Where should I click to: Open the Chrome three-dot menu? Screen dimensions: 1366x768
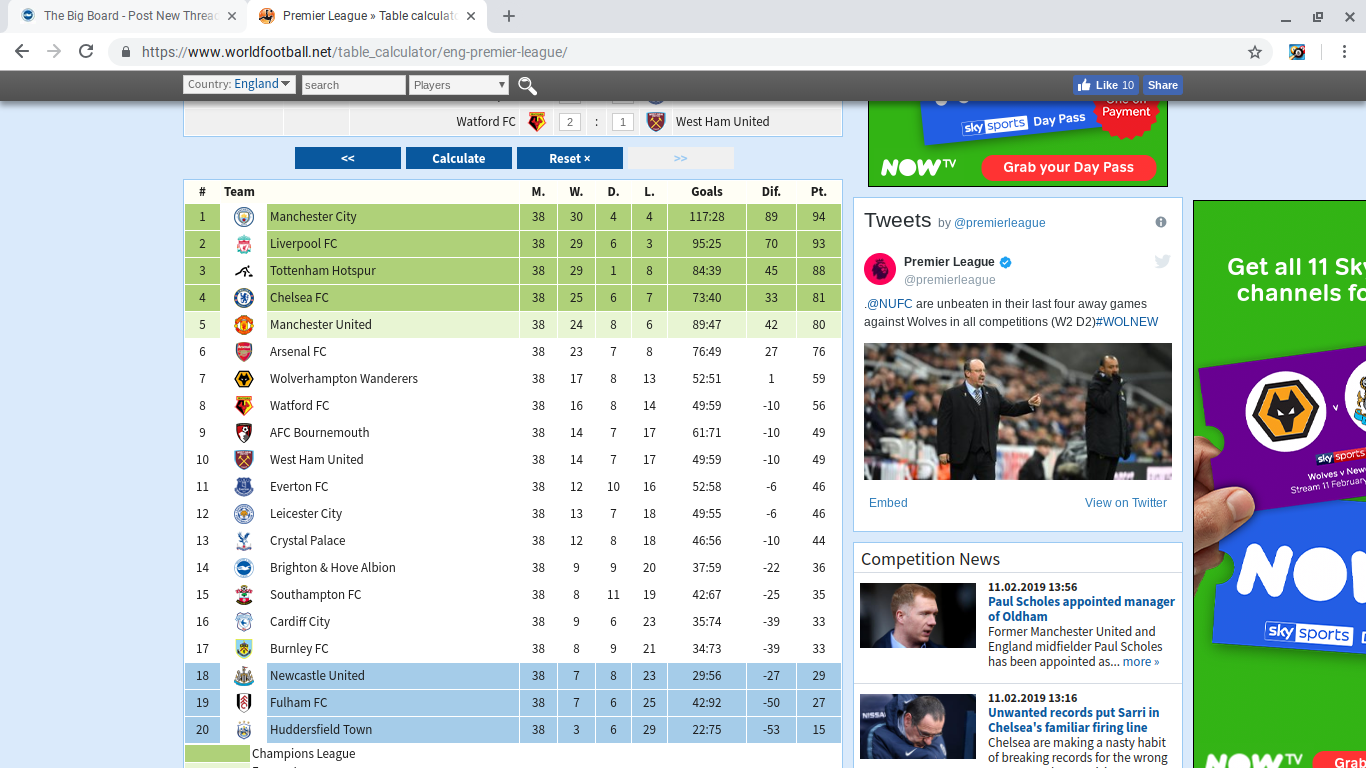1343,52
